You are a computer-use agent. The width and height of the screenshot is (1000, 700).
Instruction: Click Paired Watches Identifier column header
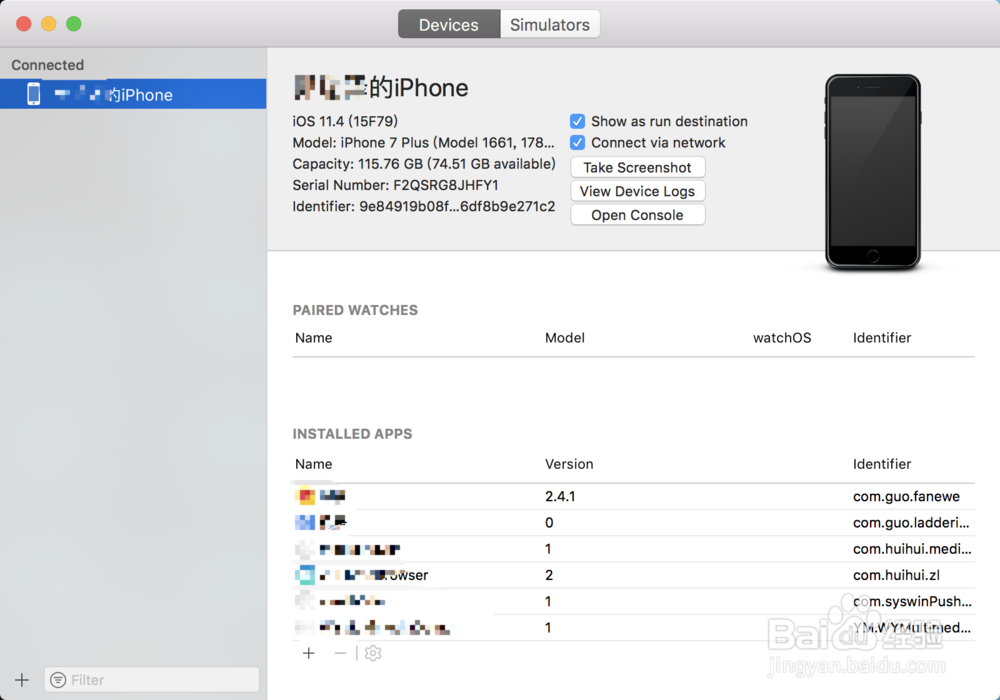[882, 337]
